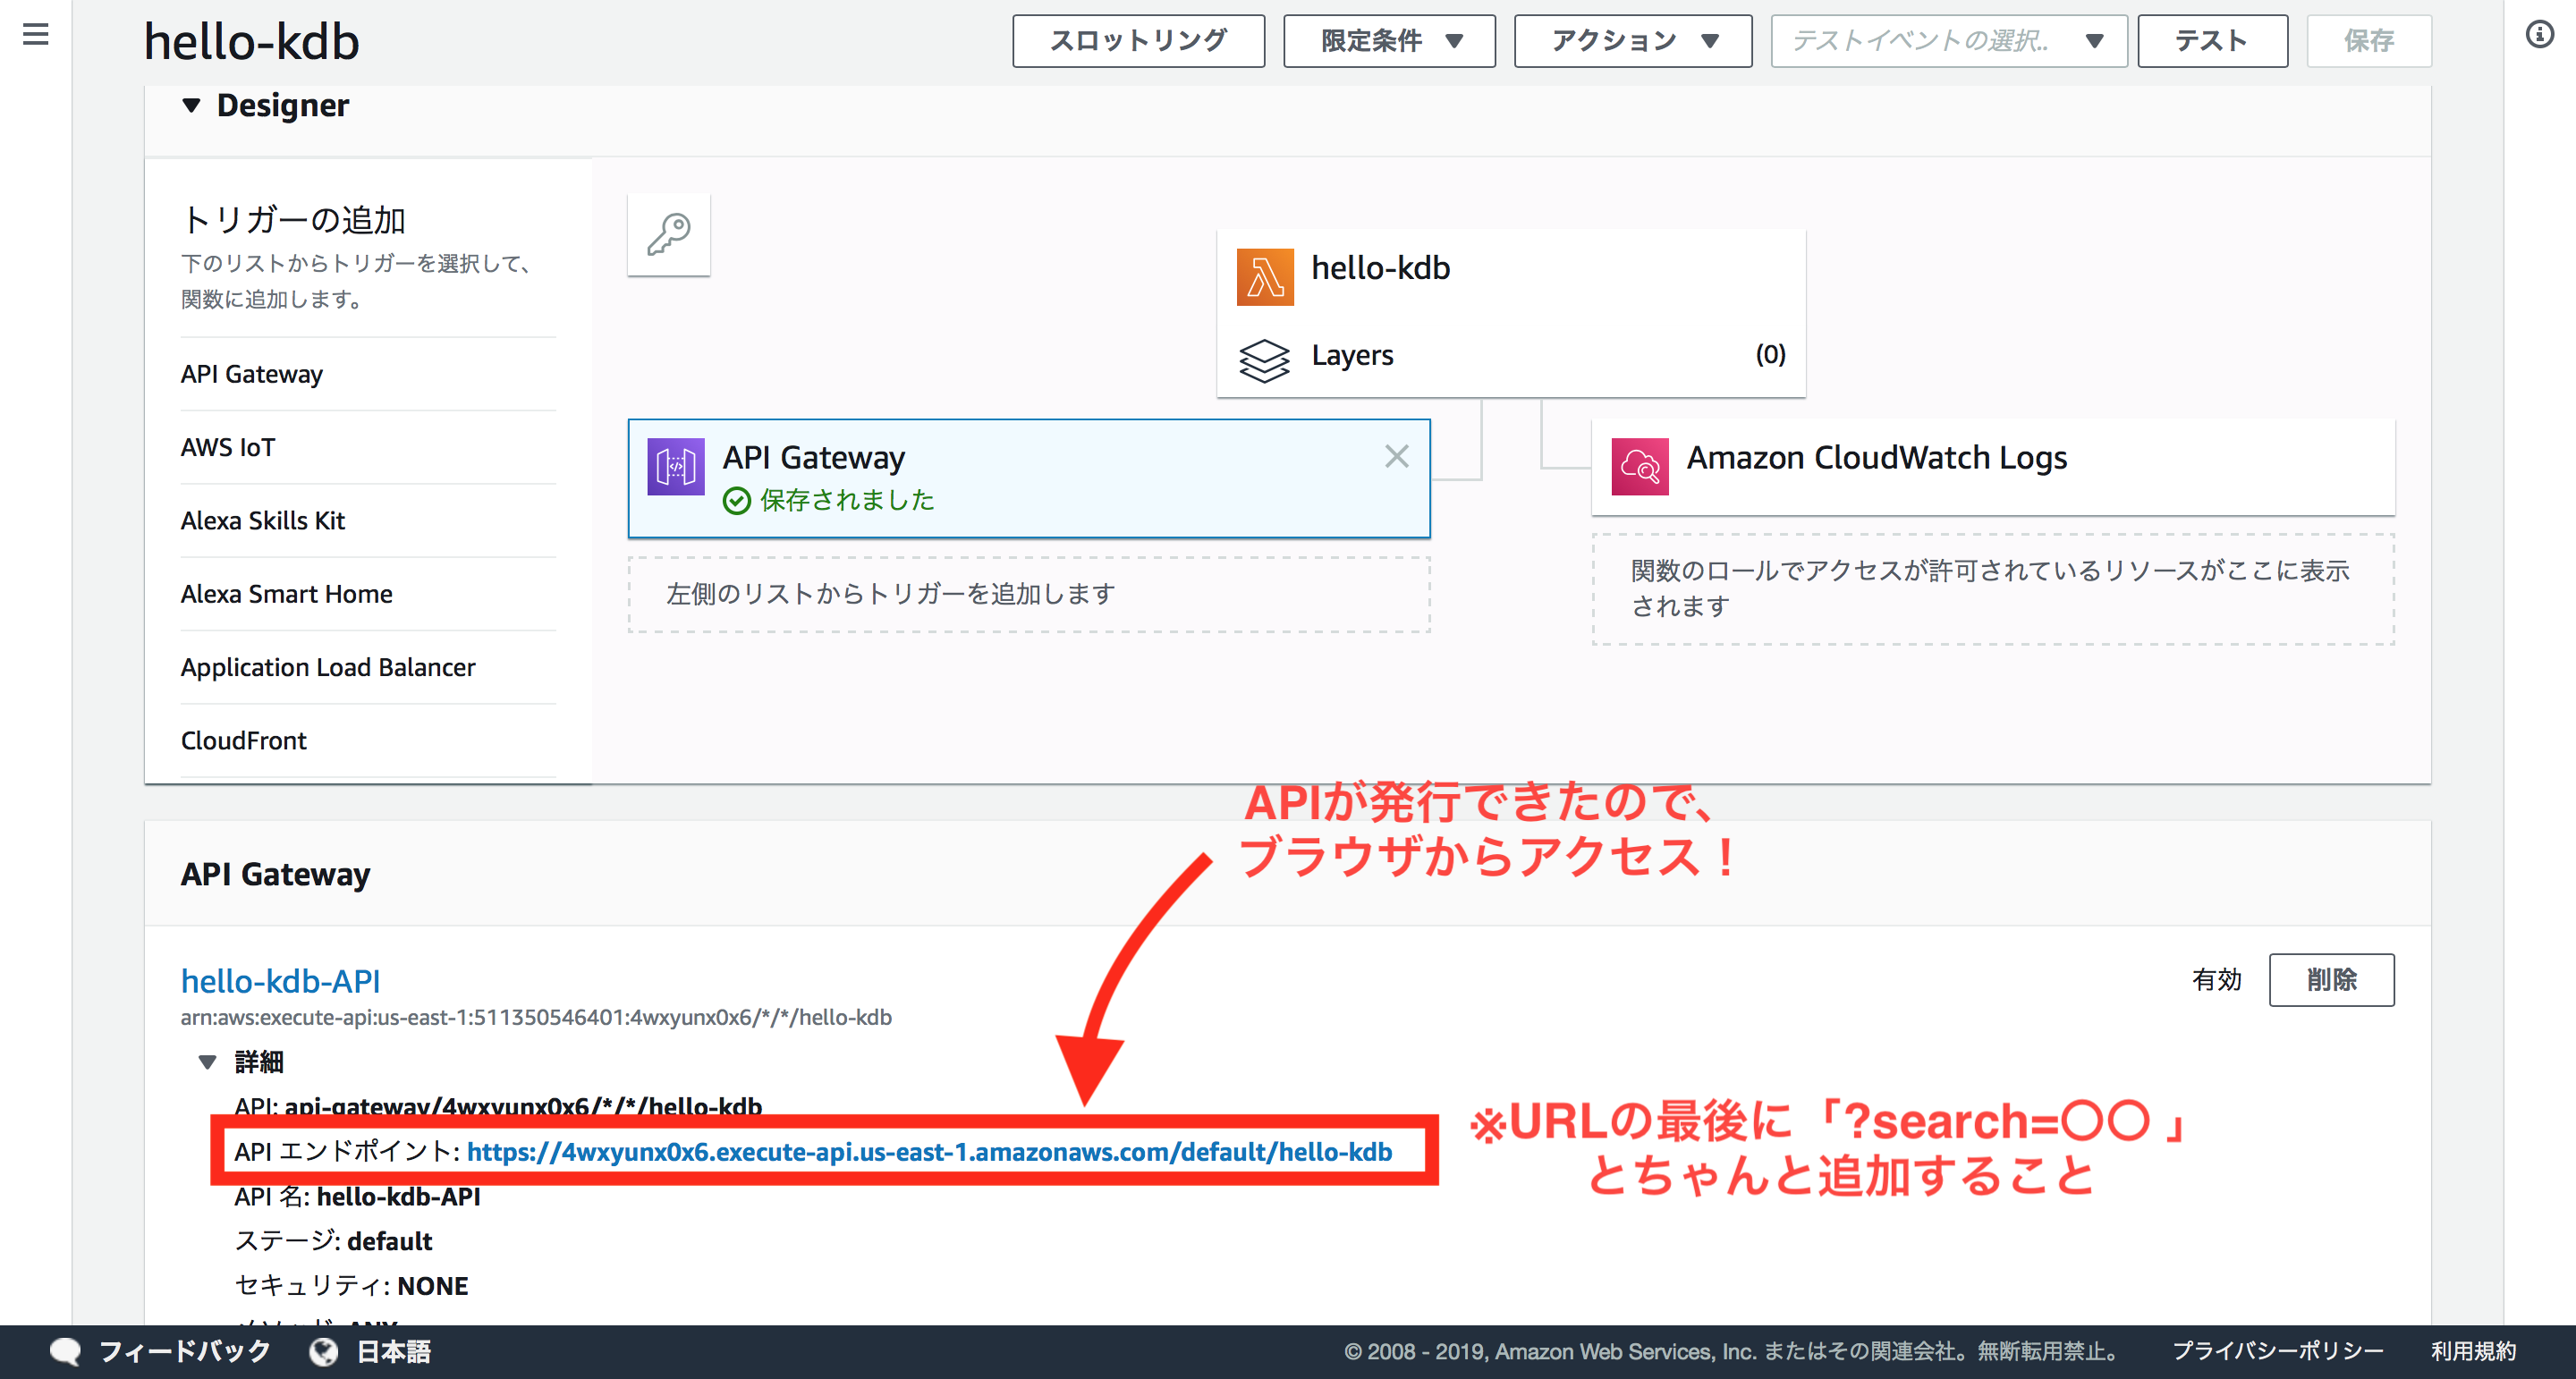
Task: Click the テスト button
Action: pos(2212,41)
